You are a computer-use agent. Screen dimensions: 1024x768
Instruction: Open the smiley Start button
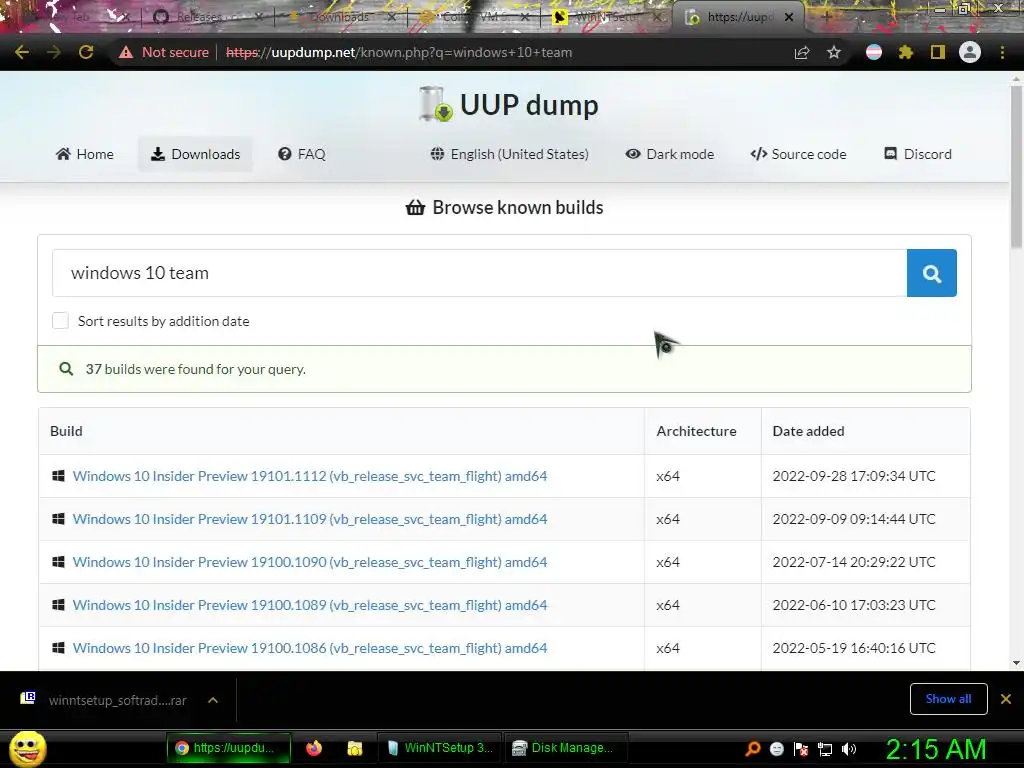[27, 748]
